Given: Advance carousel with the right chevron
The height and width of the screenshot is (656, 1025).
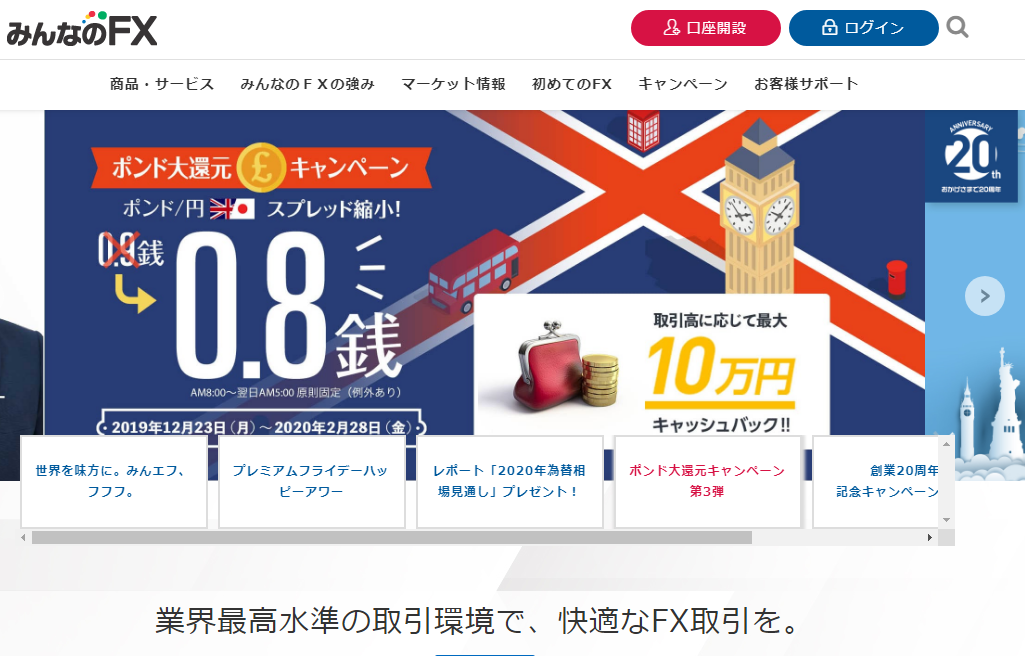Looking at the screenshot, I should coord(984,296).
